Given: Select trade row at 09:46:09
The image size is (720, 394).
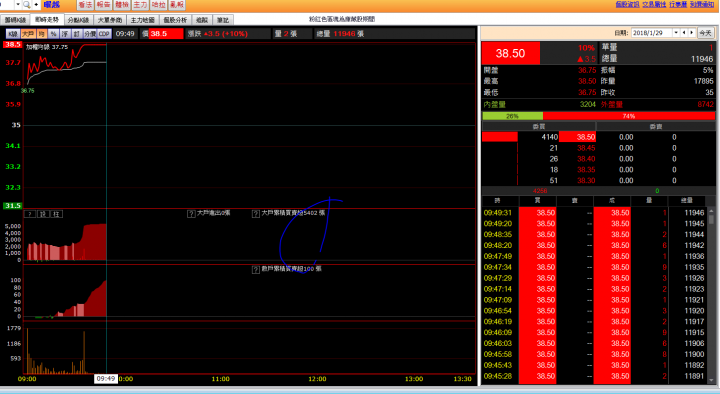Looking at the screenshot, I should (x=594, y=332).
